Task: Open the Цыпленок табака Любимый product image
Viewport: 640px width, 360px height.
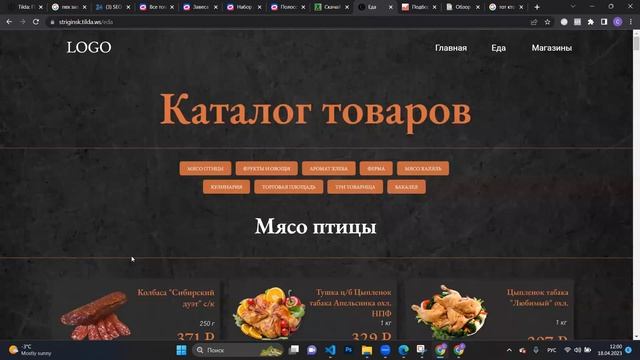Action: pyautogui.click(x=449, y=312)
